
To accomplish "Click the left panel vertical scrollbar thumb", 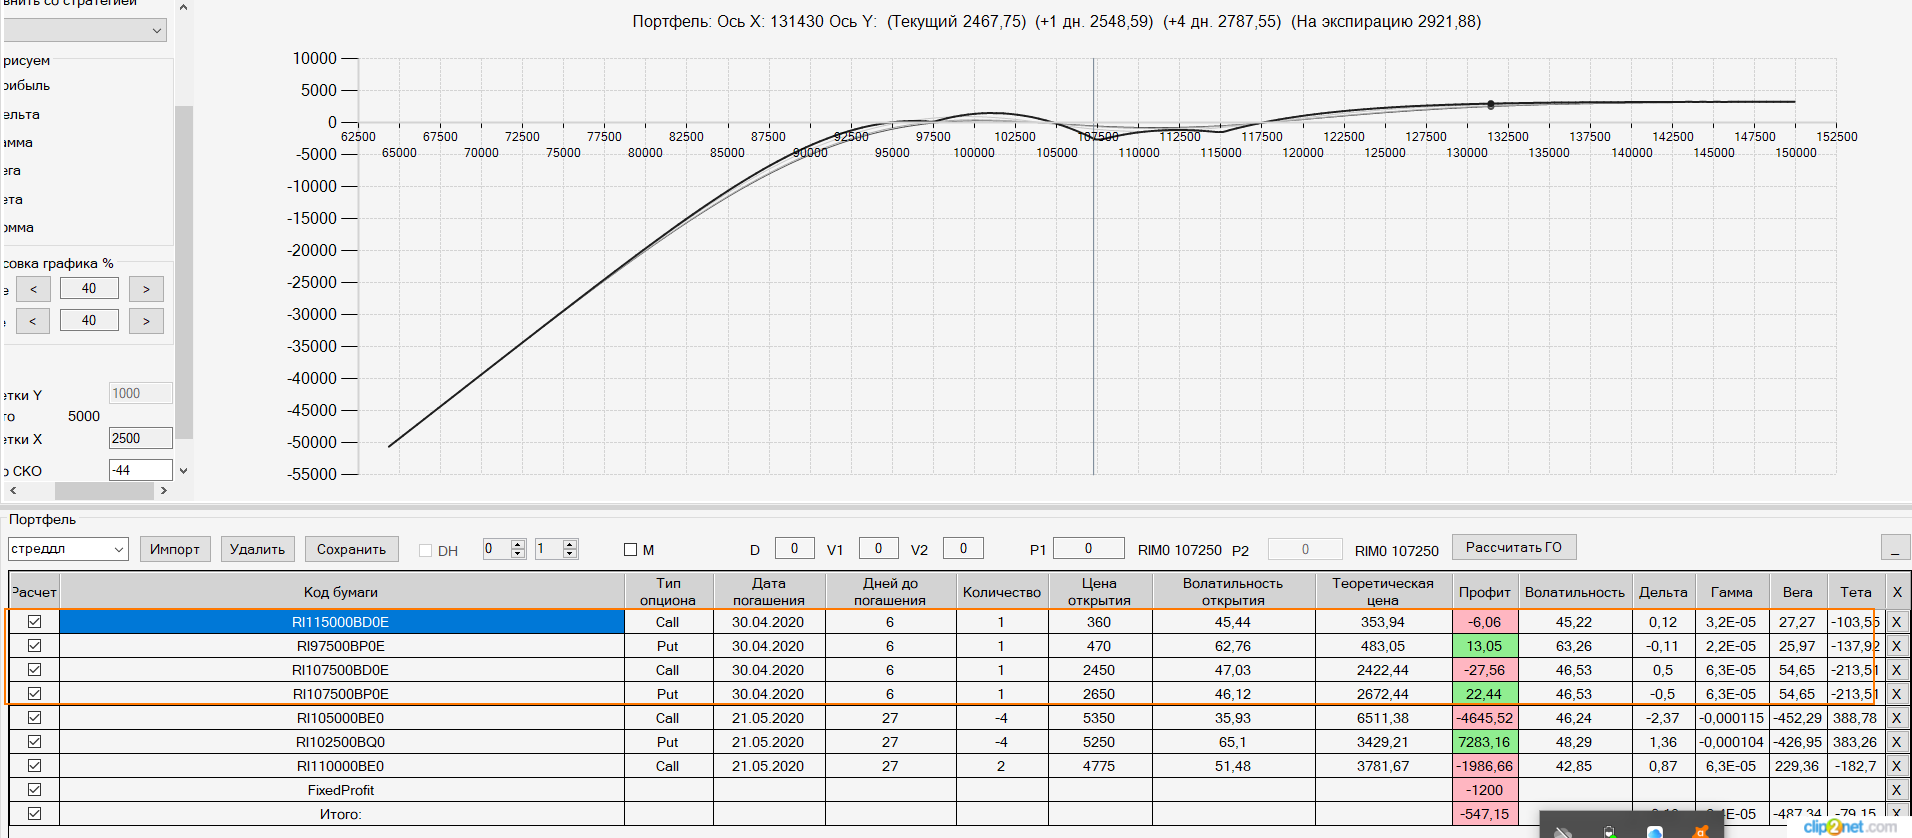I will (x=183, y=272).
